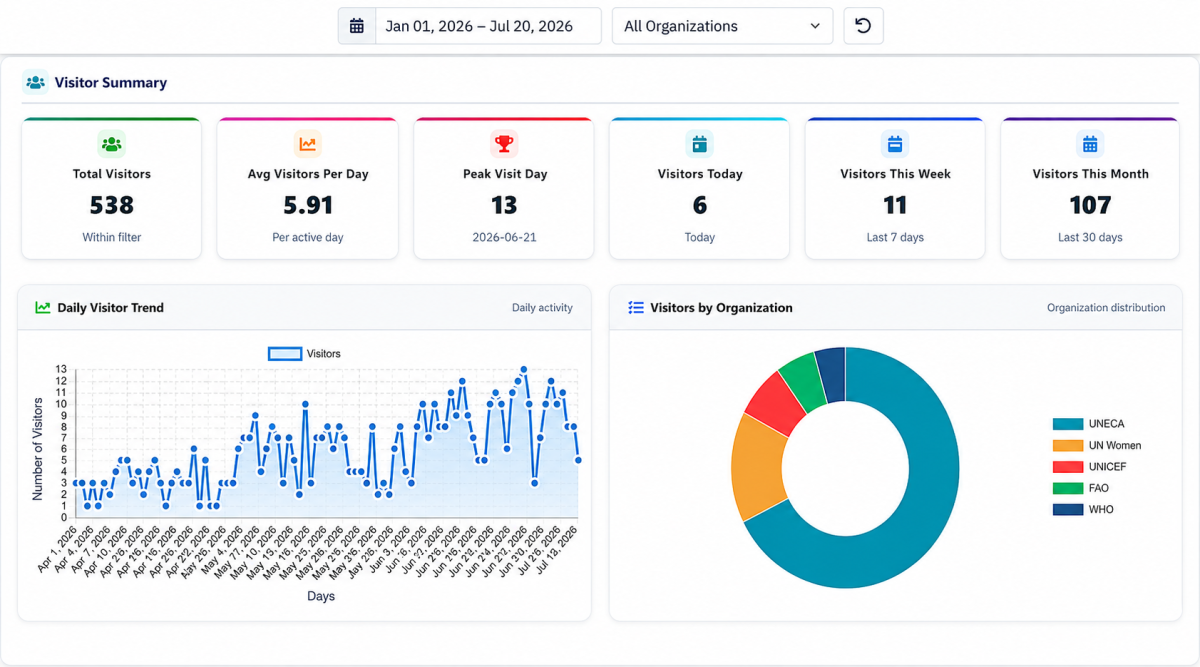
Task: Click the orange Avg Visitors chart icon
Action: click(x=308, y=144)
